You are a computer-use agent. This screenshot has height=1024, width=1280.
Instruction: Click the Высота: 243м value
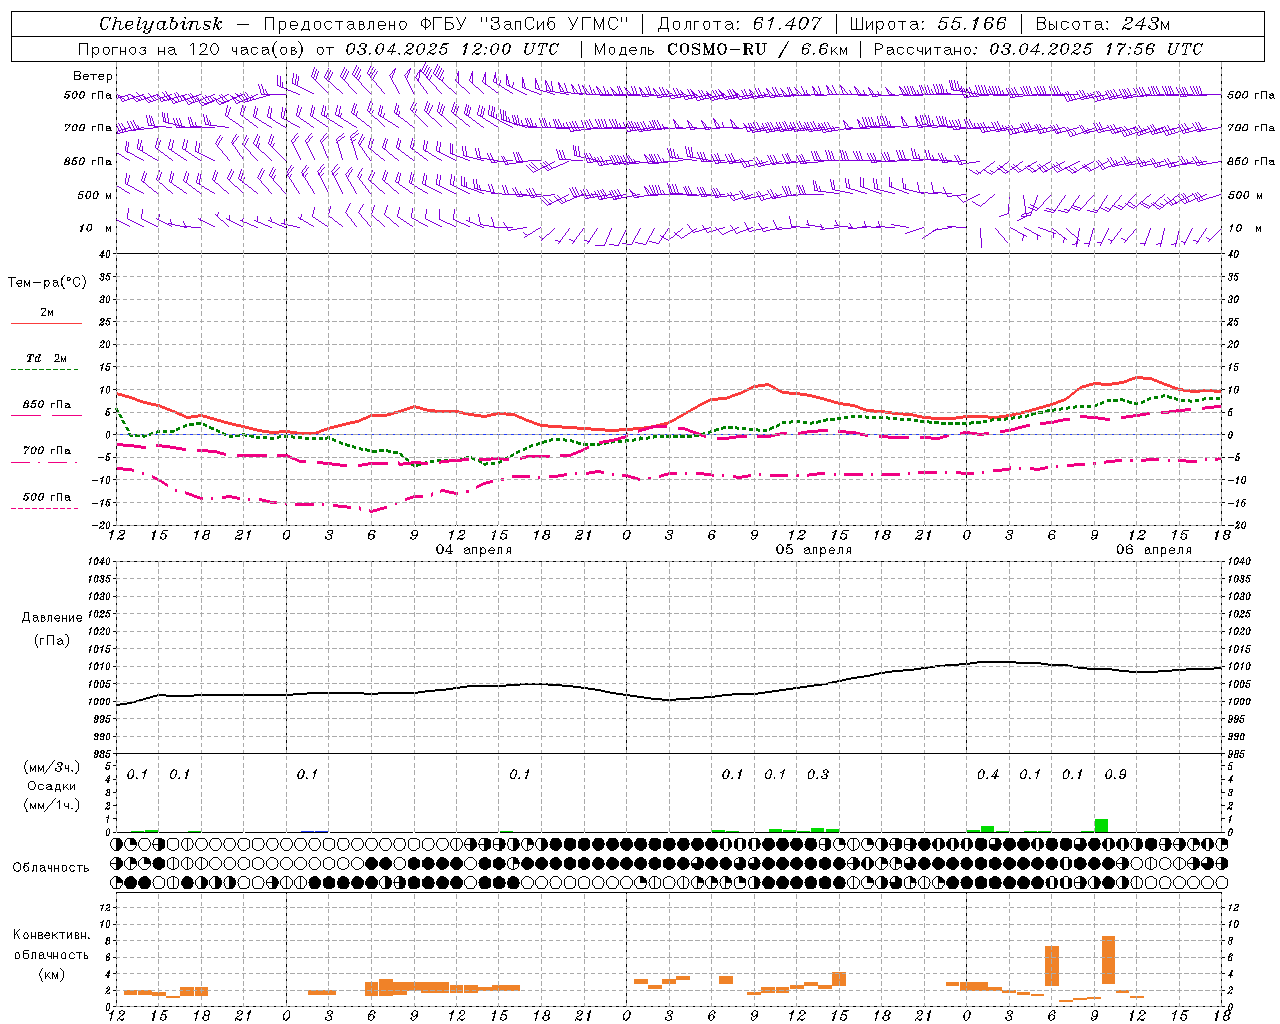(x=1102, y=23)
